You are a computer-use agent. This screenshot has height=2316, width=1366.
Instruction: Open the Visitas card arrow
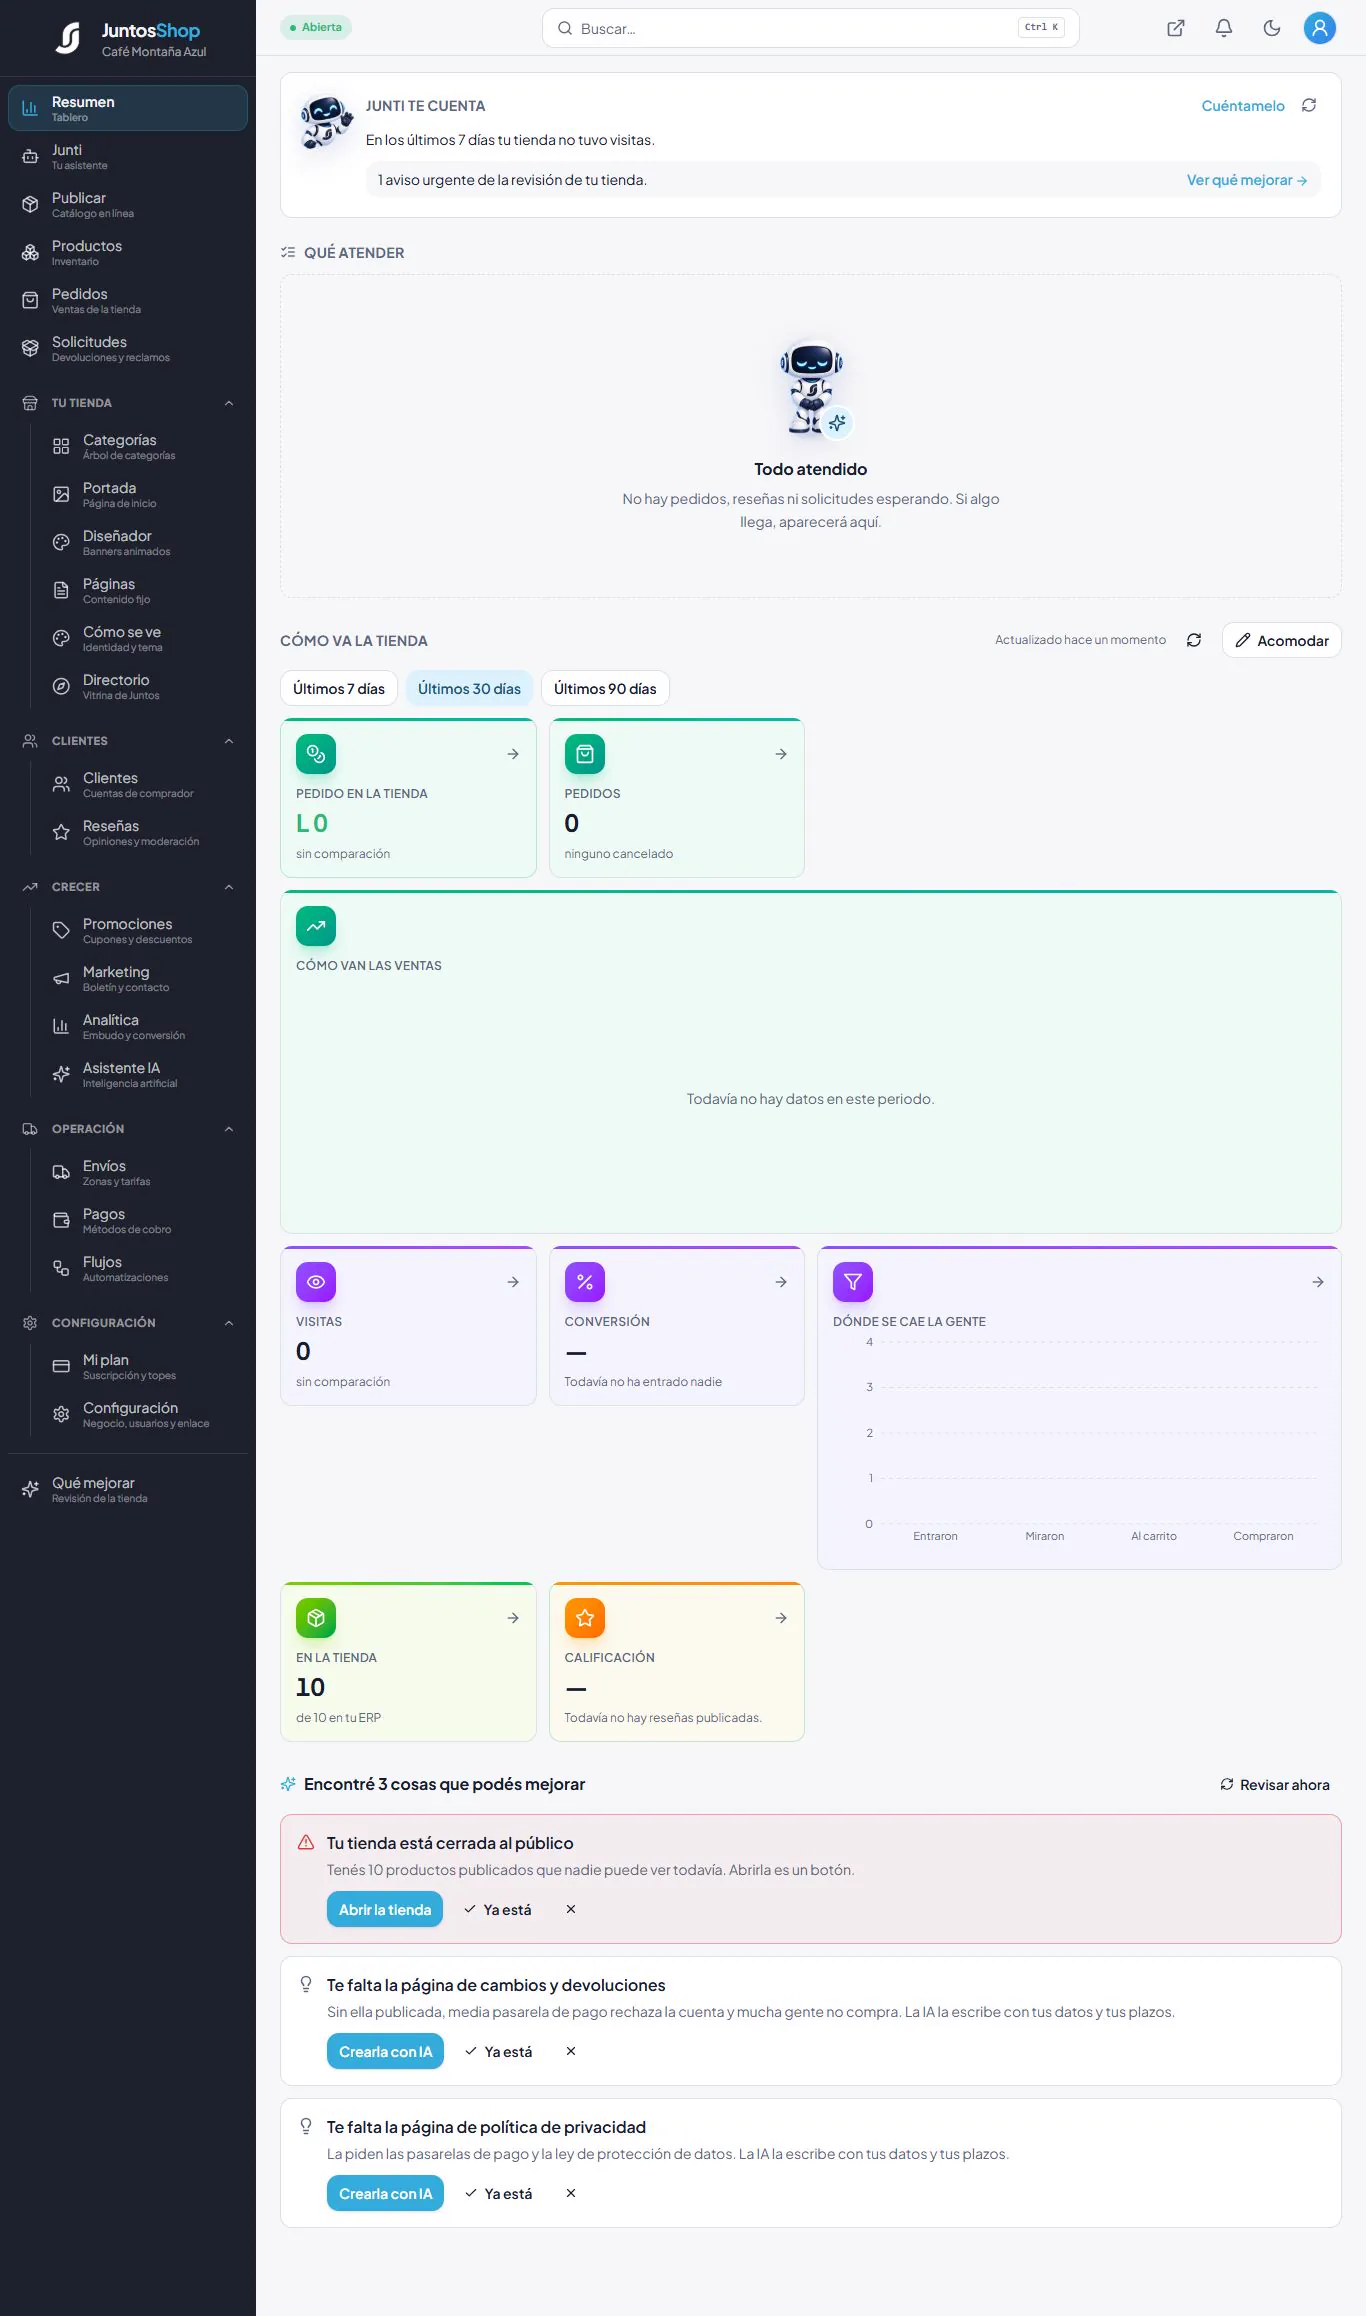point(512,1282)
